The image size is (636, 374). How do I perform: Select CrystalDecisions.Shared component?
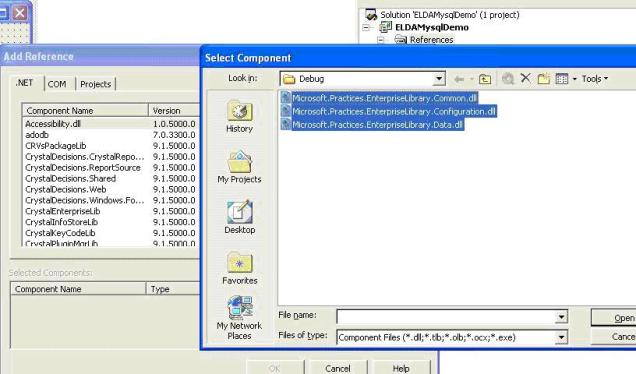click(71, 178)
